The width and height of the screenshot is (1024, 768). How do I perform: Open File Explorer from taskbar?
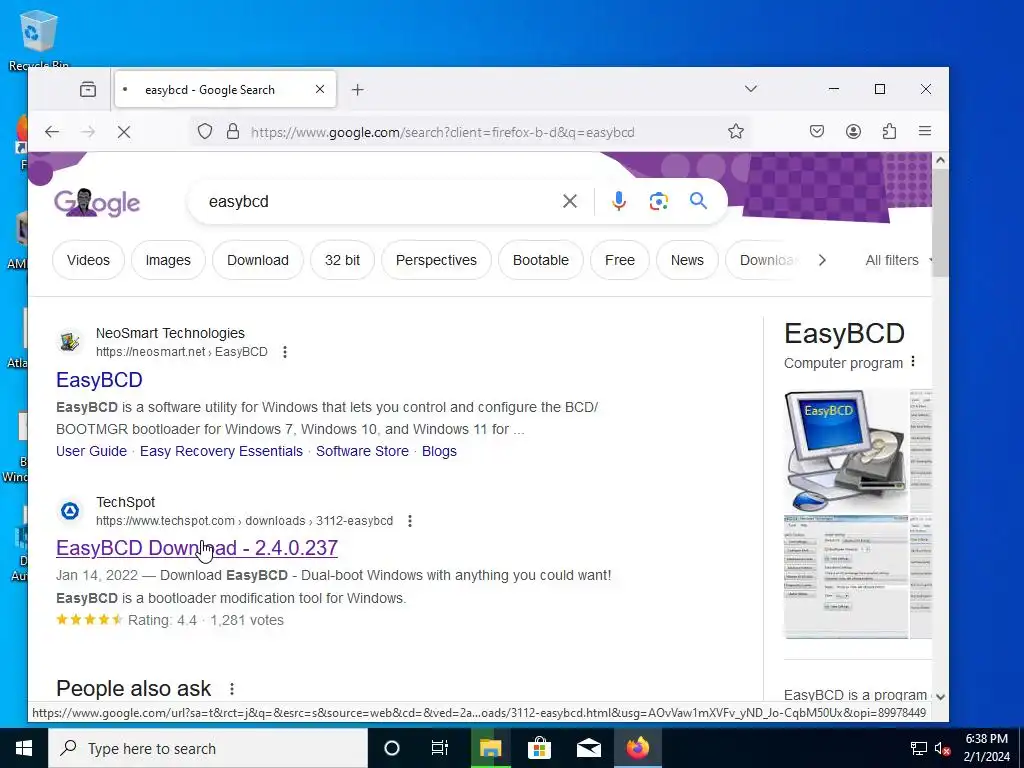[490, 748]
